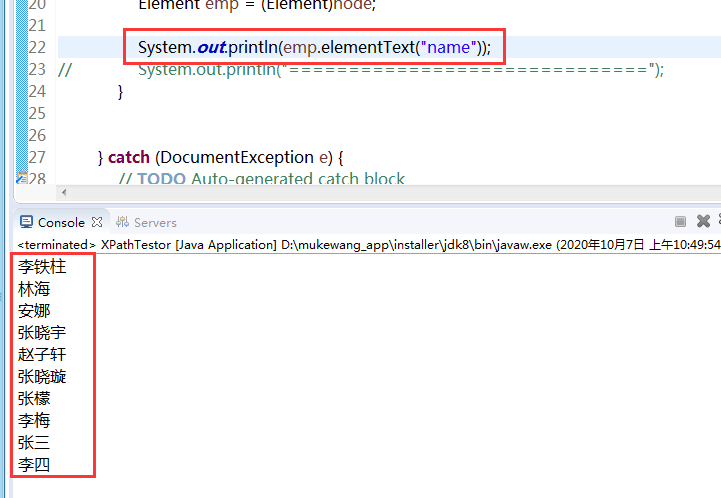Click the terminated XPathTestor launch description
721x498 pixels.
click(x=369, y=245)
